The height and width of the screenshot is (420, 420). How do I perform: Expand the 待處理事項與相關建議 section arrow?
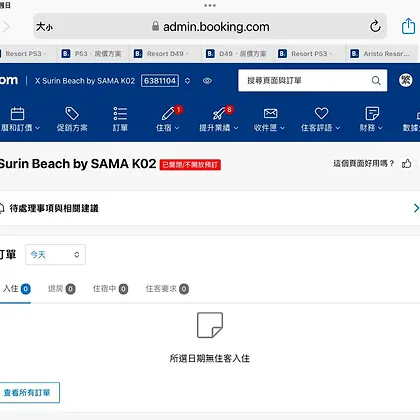416,208
